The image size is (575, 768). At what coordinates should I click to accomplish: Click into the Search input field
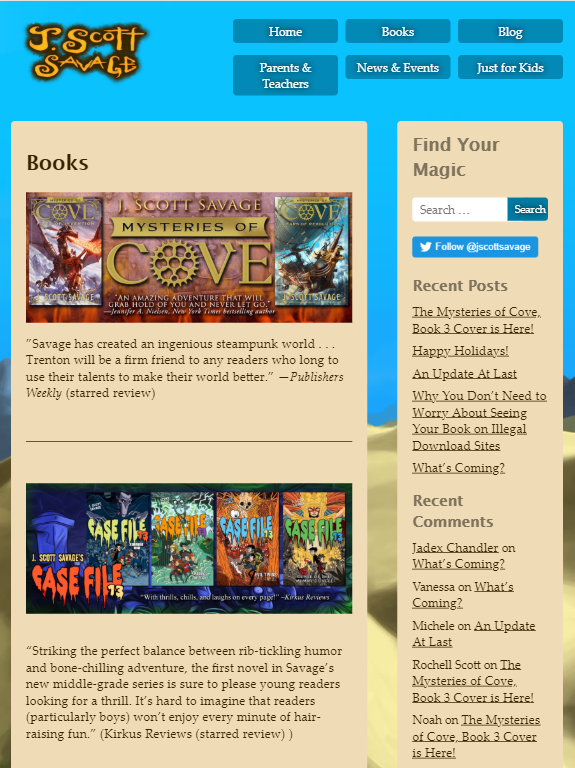pyautogui.click(x=459, y=210)
